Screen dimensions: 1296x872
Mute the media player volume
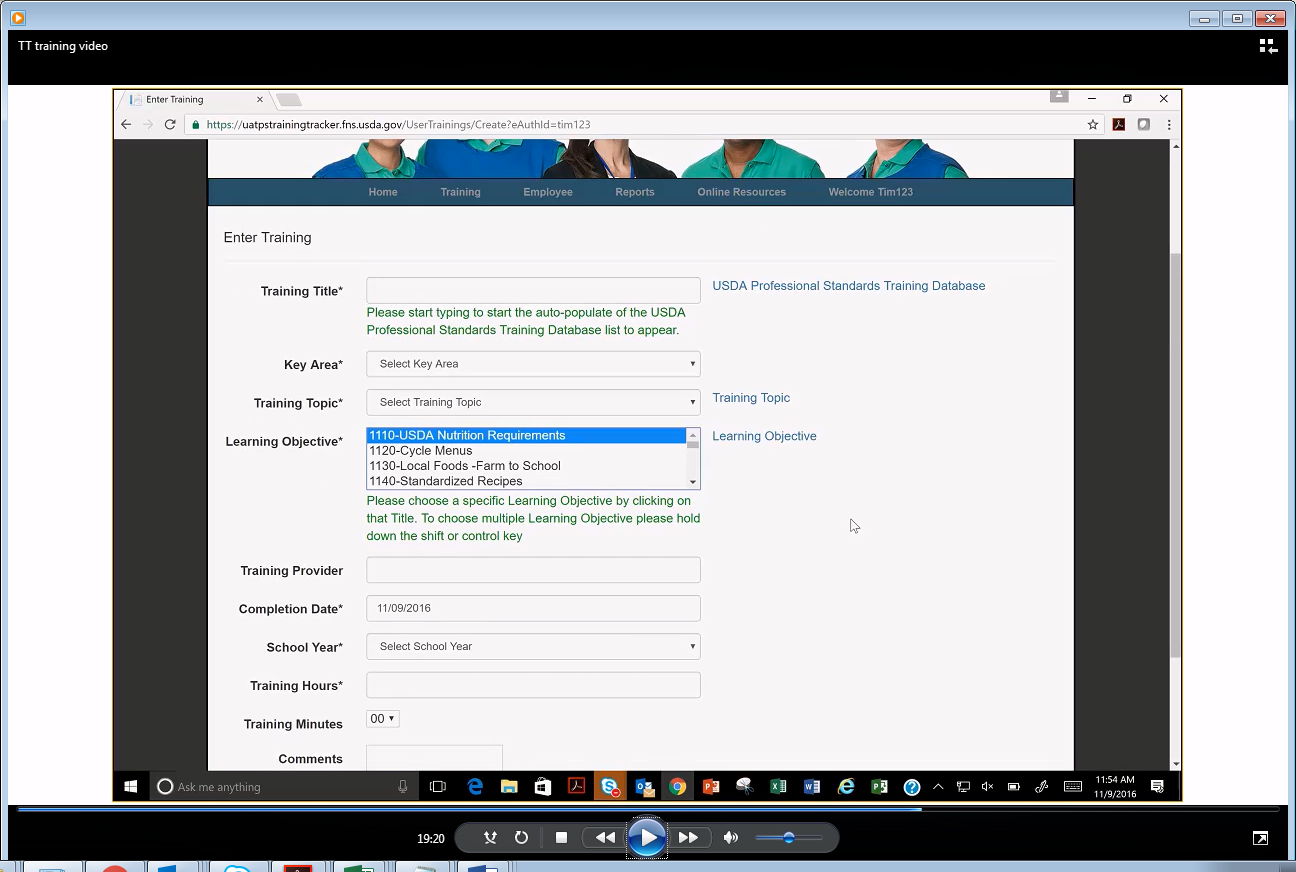pos(731,838)
